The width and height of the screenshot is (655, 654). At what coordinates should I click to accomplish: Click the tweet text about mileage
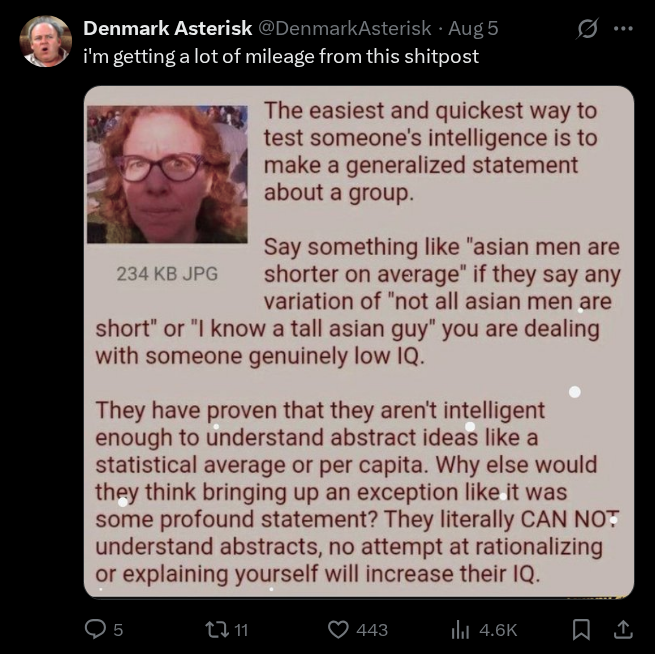coord(281,56)
